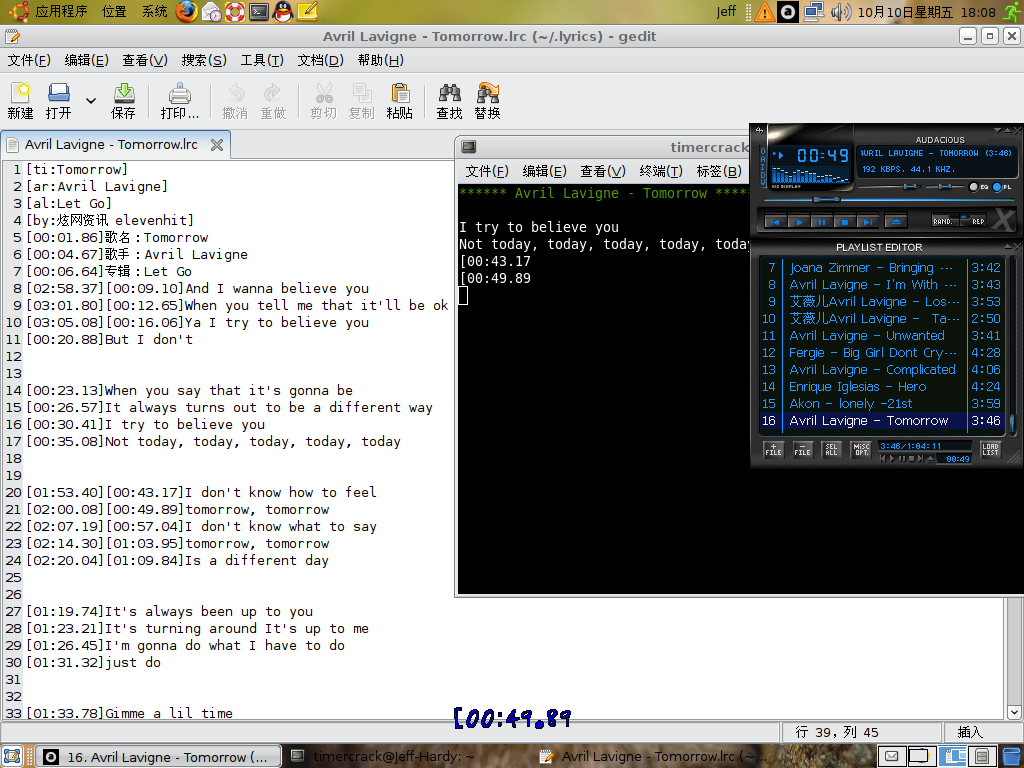Click the 00:49 time display in Audacious
Image resolution: width=1024 pixels, height=768 pixels.
pyautogui.click(x=822, y=155)
